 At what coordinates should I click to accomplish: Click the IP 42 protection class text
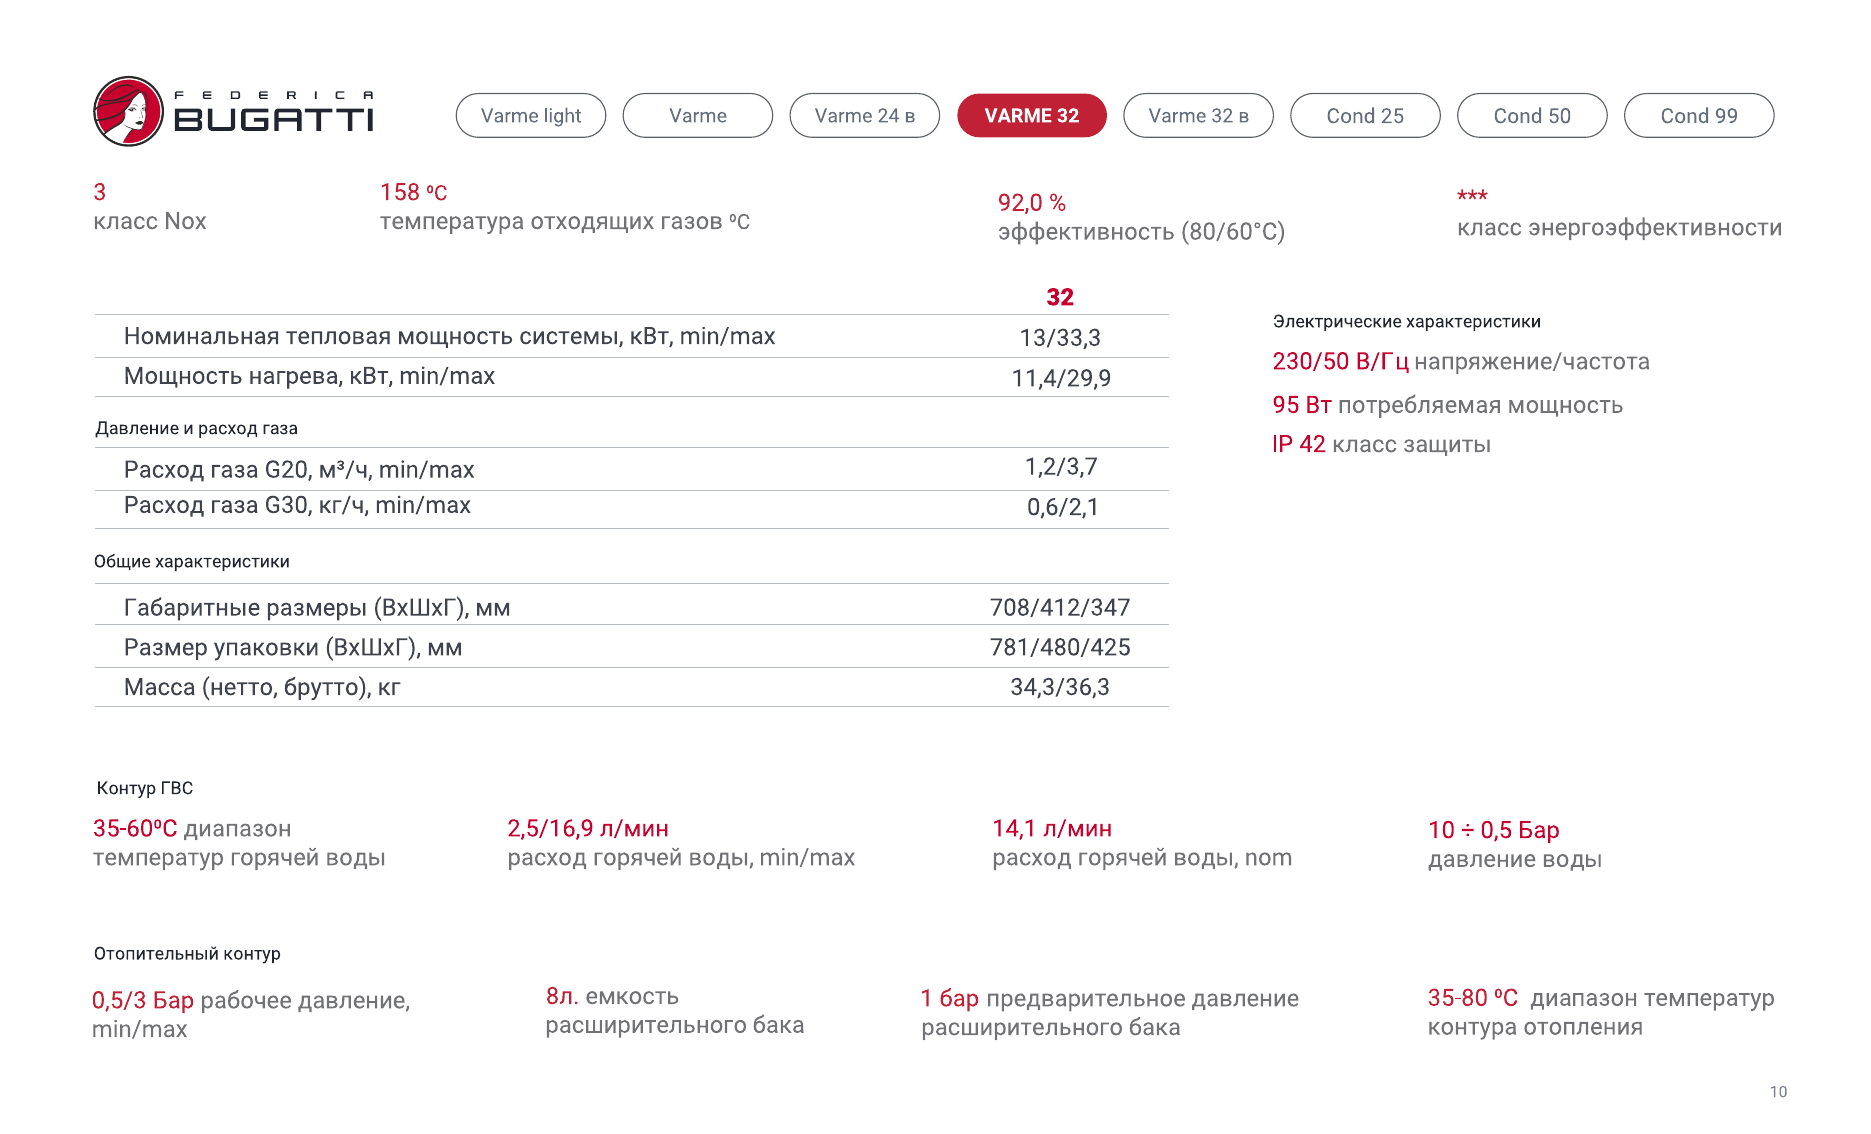(x=1298, y=445)
